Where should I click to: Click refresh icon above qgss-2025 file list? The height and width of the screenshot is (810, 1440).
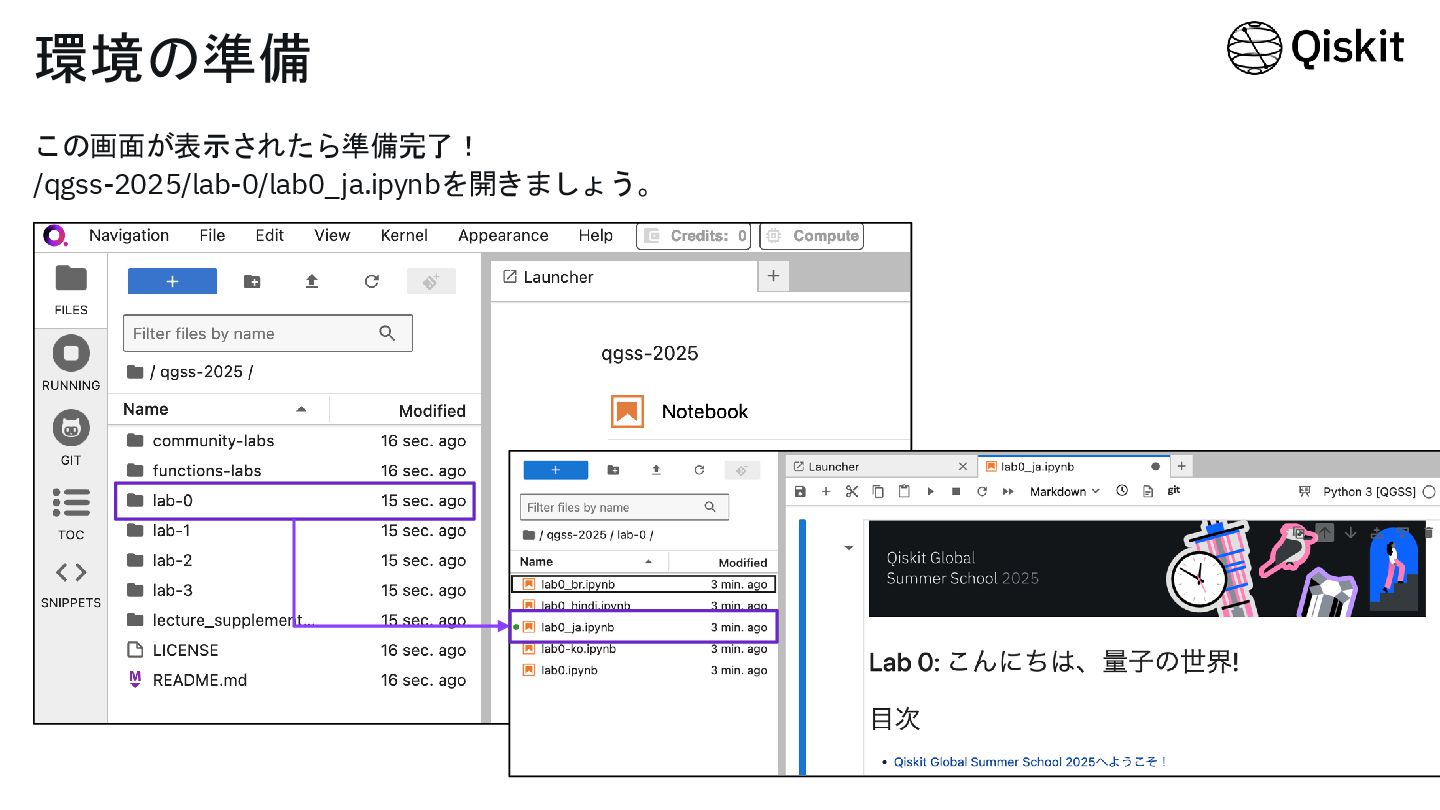pos(372,282)
